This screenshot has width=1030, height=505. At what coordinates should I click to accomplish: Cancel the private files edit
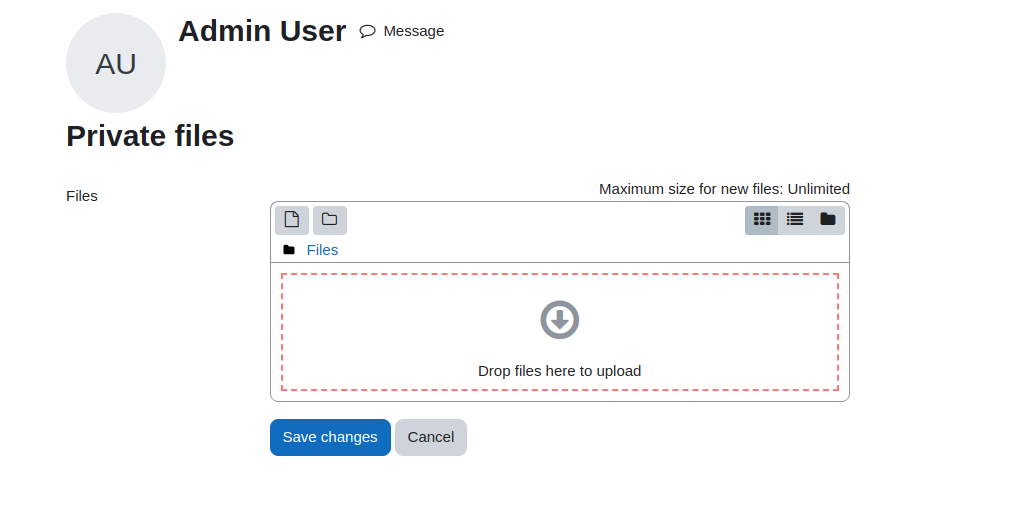[x=431, y=437]
